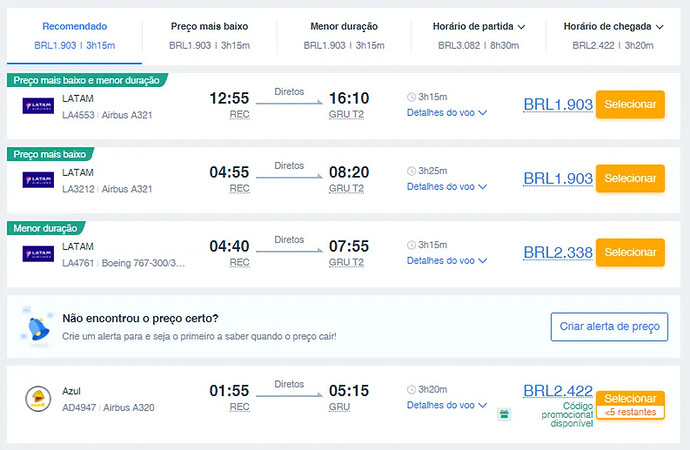Switch to the Menor duração tab
690x450 pixels.
[343, 27]
